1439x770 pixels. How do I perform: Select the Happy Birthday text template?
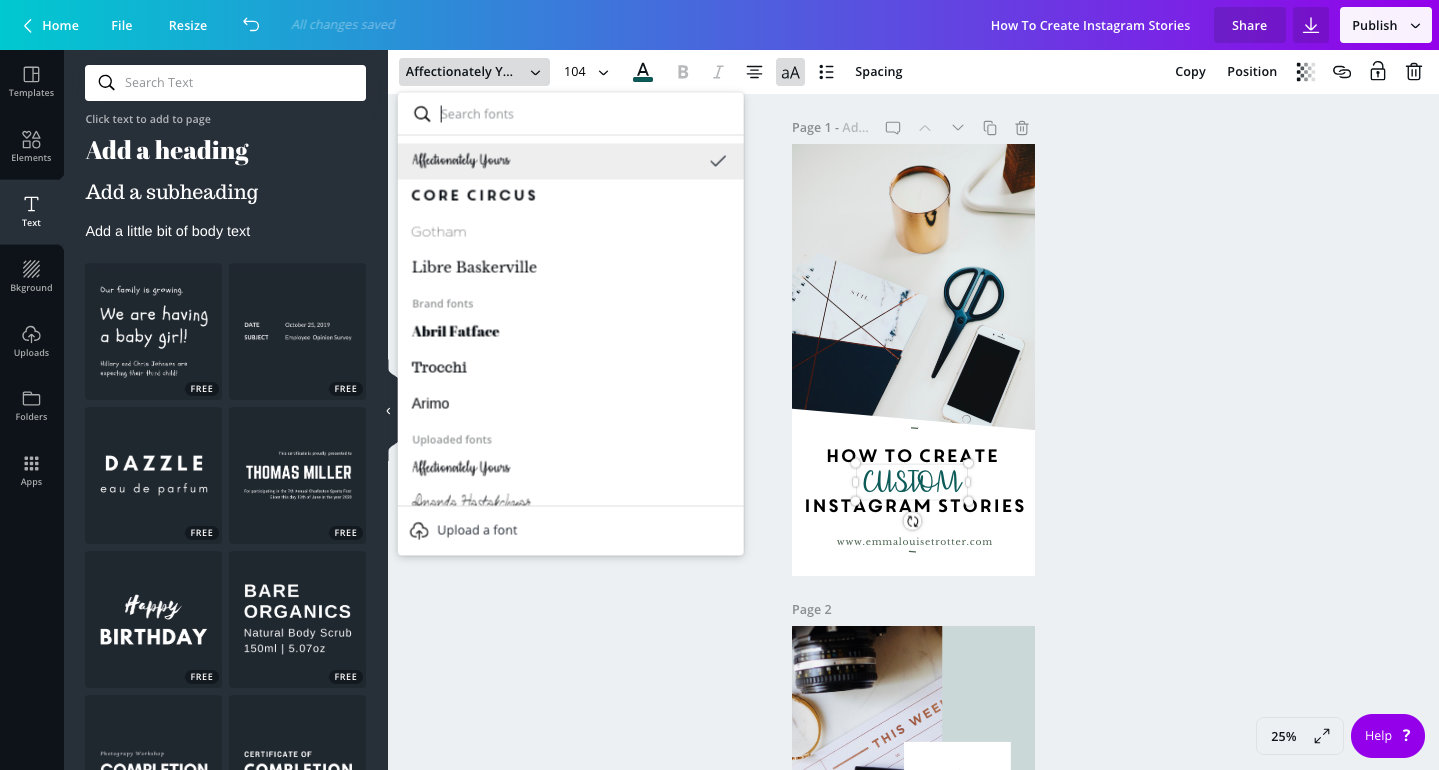point(154,619)
